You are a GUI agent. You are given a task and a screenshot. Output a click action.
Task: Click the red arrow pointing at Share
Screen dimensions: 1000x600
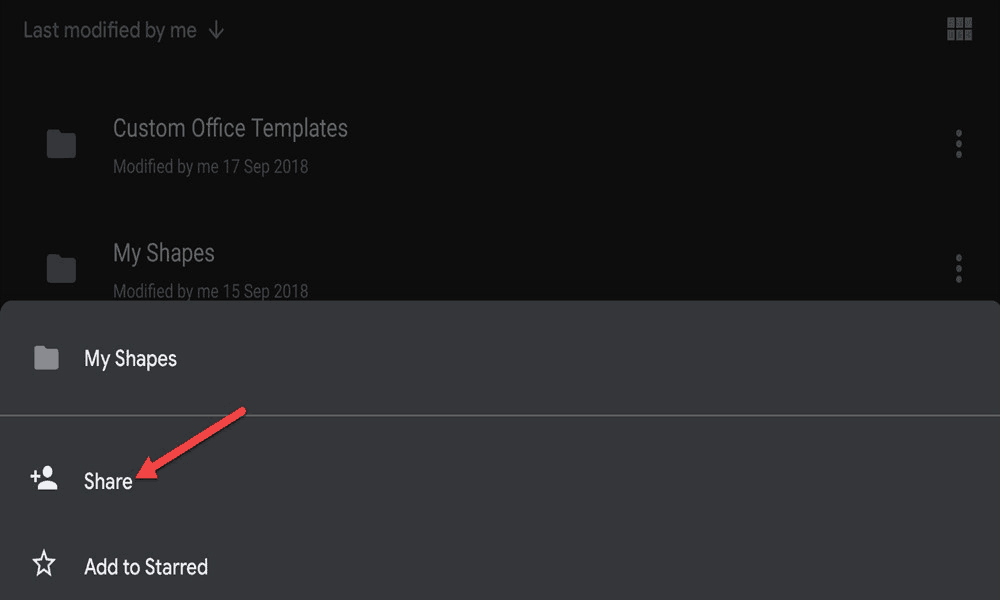(191, 443)
